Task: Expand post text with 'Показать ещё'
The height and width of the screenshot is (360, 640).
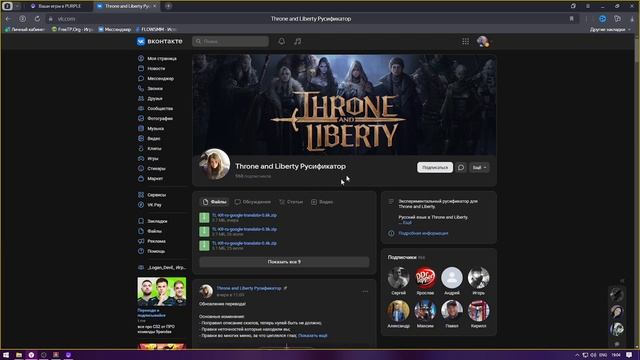Action: click(x=313, y=336)
